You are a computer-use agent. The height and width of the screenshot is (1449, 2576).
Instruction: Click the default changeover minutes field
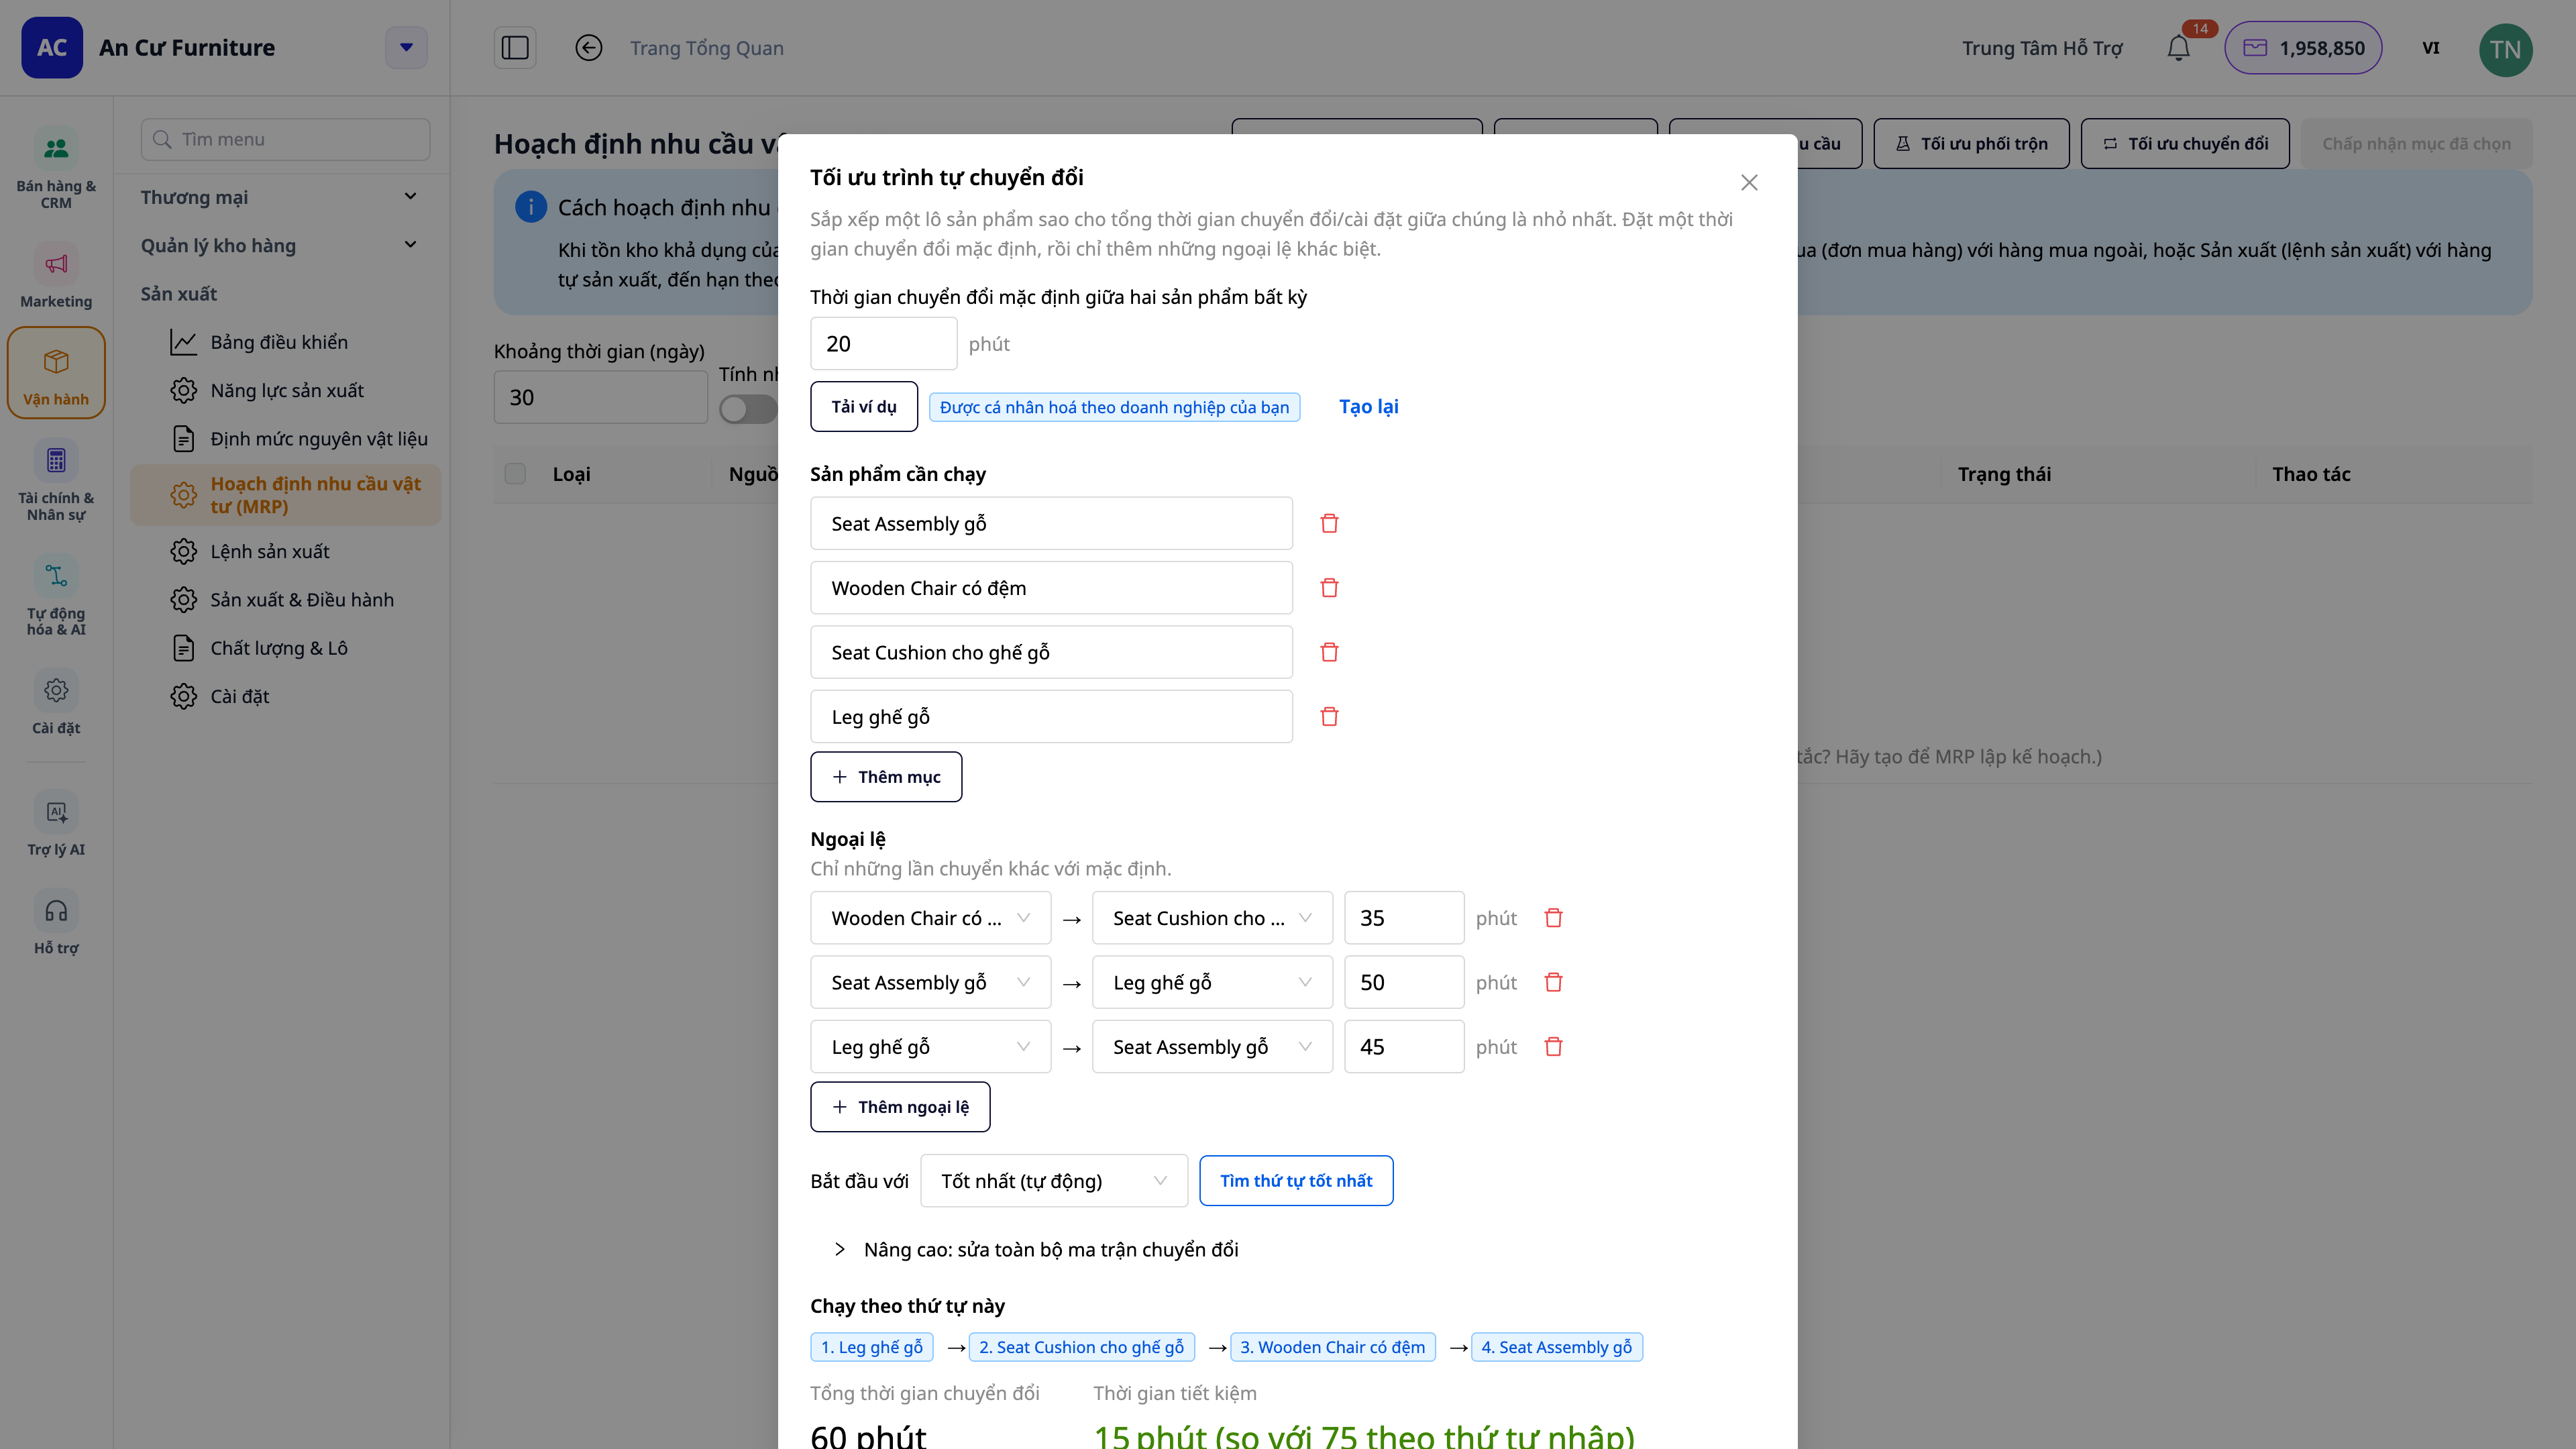(884, 344)
